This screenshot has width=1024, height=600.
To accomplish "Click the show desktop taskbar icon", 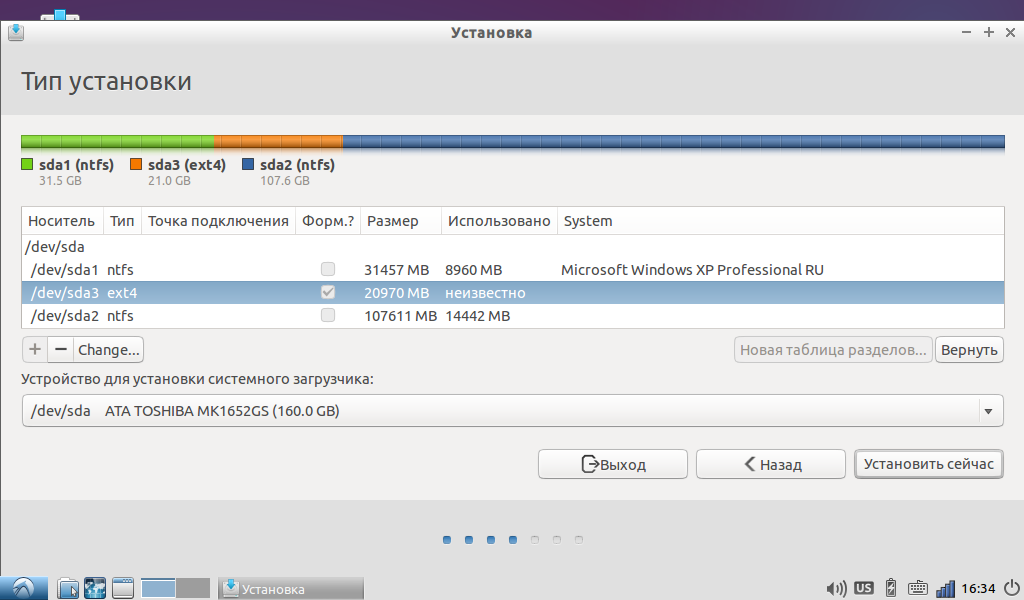I will tap(122, 588).
